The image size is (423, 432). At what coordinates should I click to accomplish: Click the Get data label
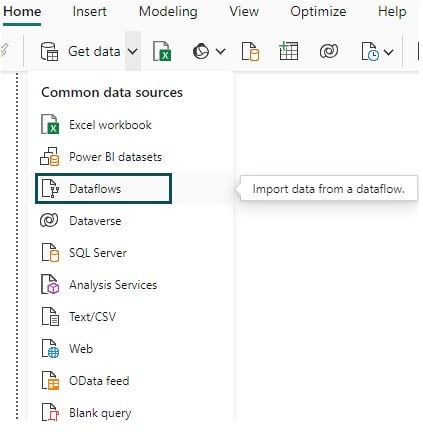[94, 52]
